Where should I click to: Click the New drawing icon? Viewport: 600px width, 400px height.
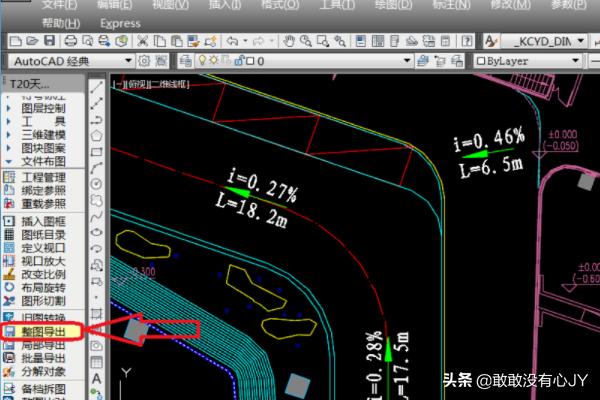pos(15,41)
